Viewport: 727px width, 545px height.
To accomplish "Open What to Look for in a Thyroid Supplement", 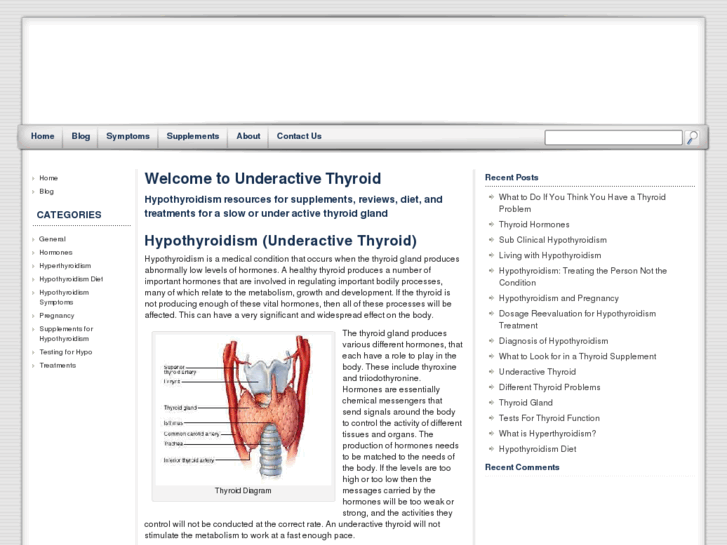I will [x=578, y=357].
